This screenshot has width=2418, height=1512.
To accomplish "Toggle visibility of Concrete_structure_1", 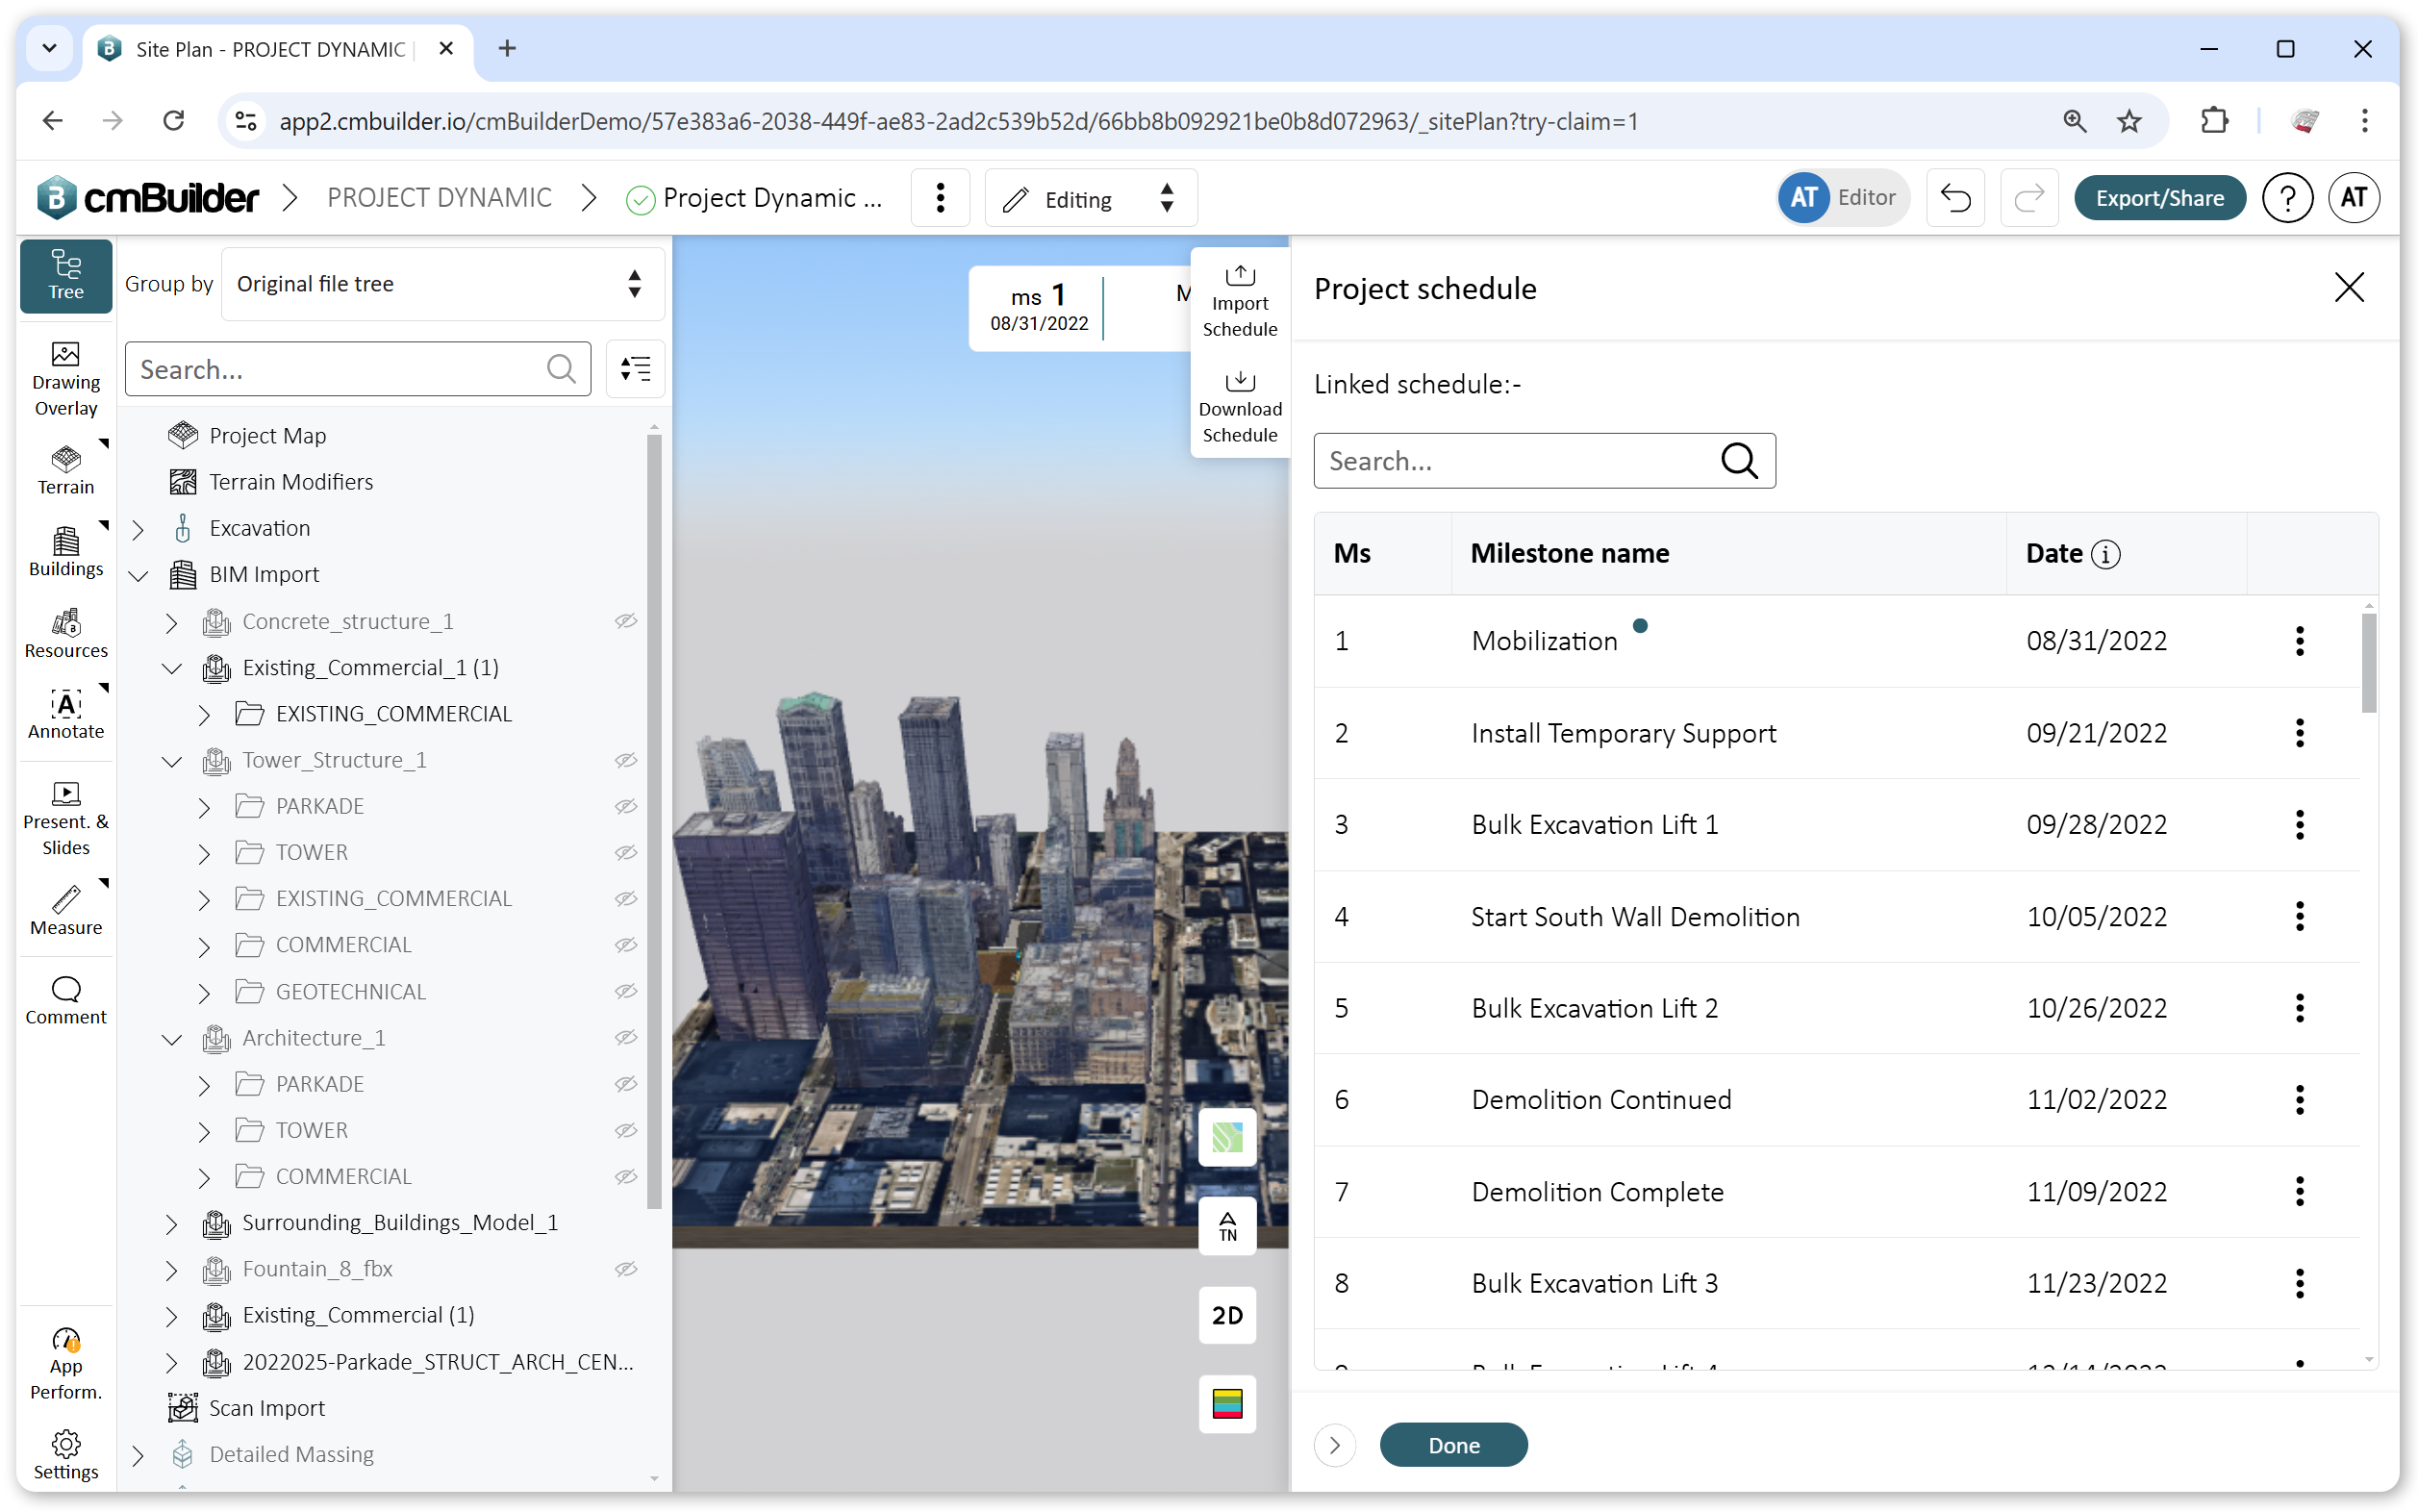I will tap(626, 621).
